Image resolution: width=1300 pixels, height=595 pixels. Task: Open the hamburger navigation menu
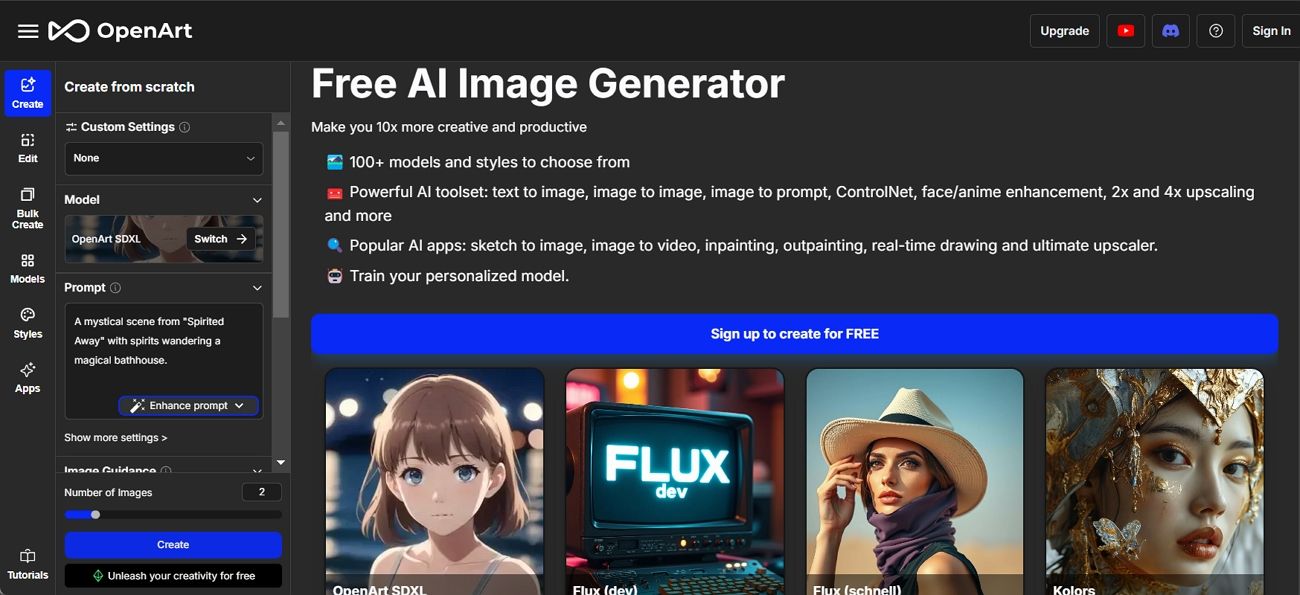[x=26, y=30]
